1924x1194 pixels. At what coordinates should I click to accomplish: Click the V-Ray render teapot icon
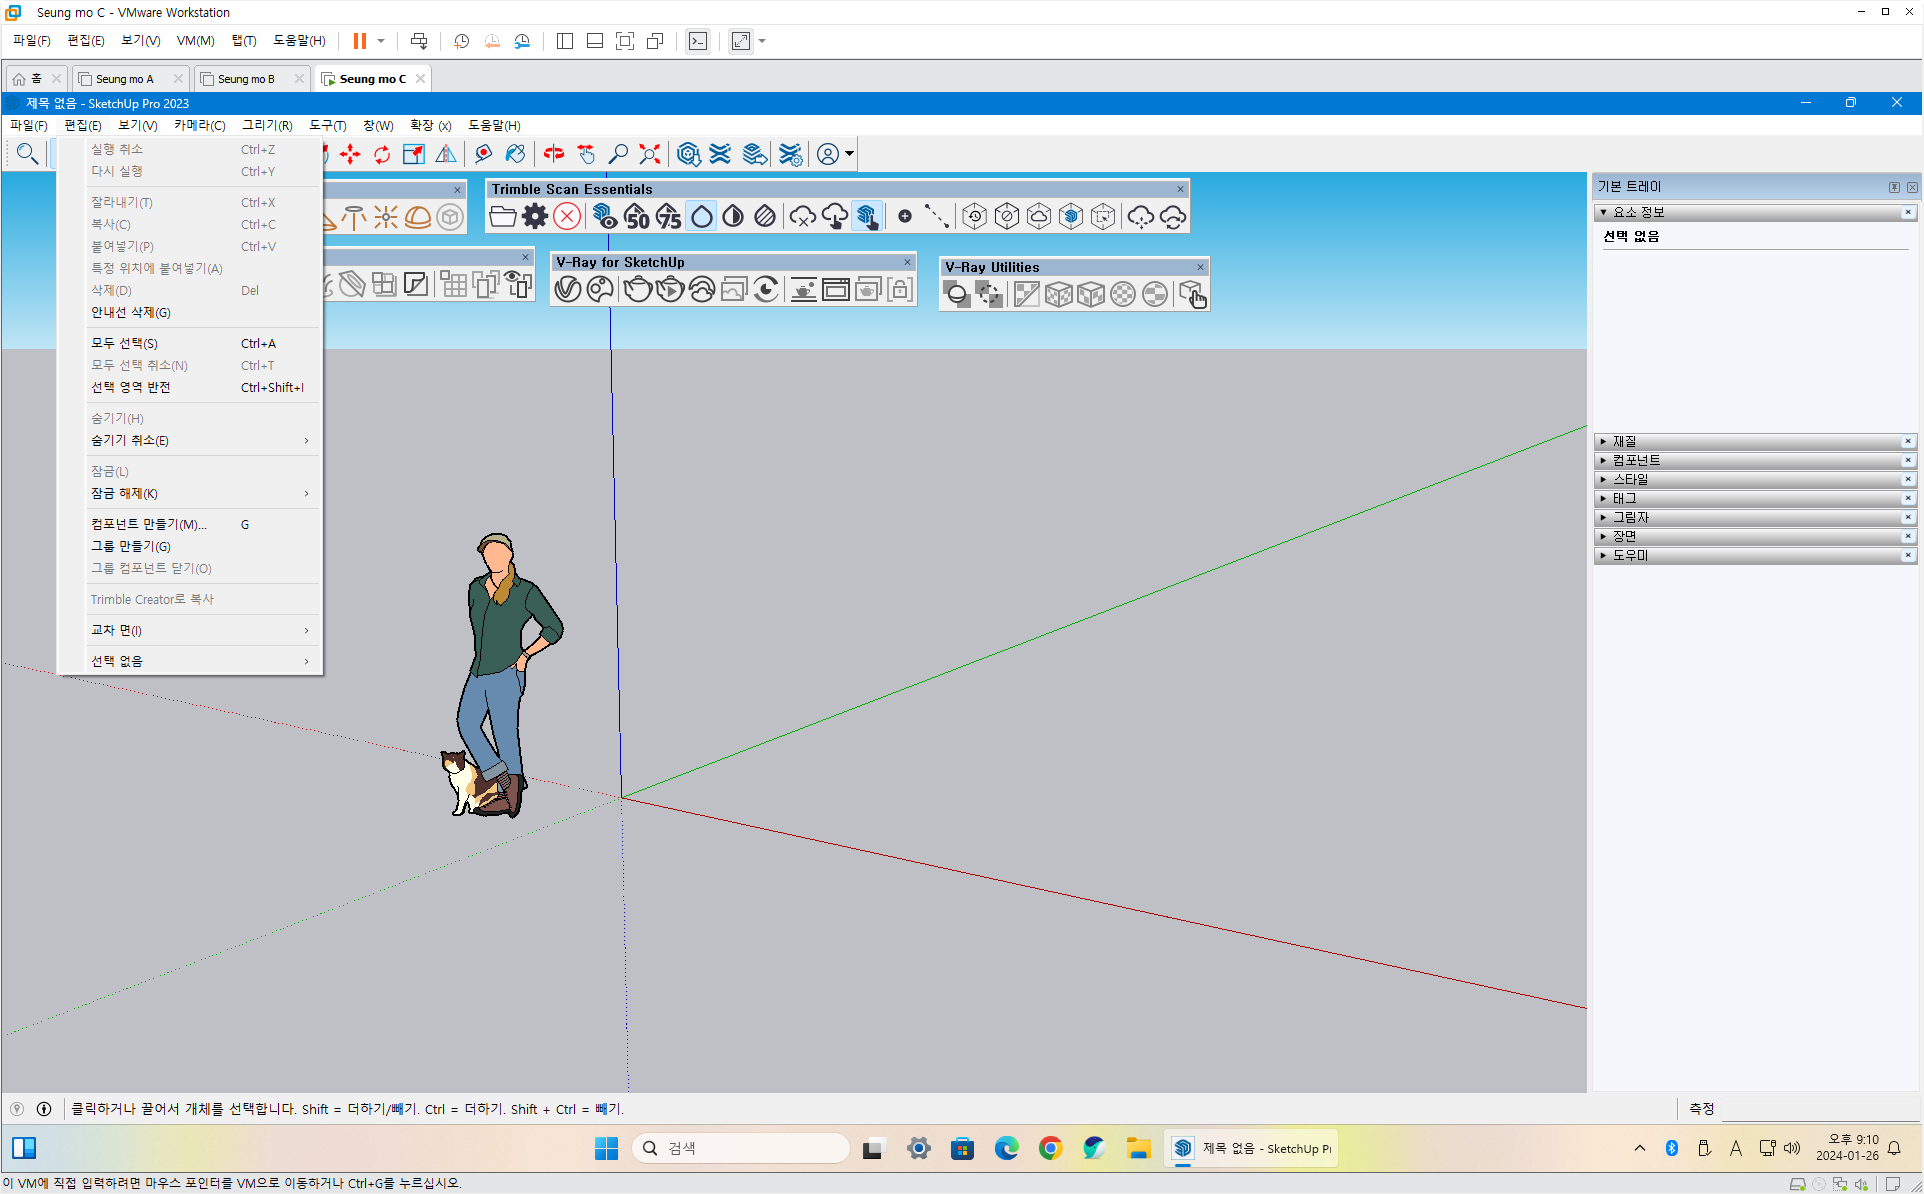[636, 290]
